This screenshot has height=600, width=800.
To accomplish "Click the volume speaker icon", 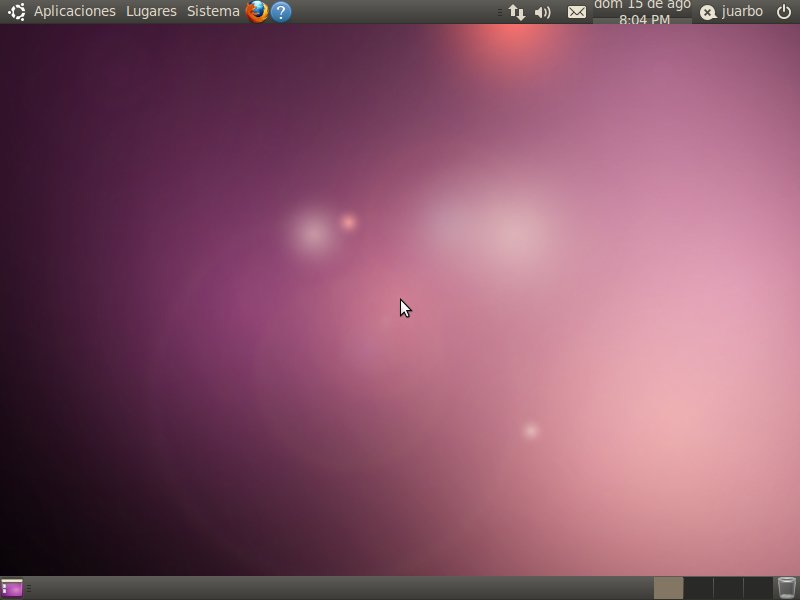I will (543, 12).
